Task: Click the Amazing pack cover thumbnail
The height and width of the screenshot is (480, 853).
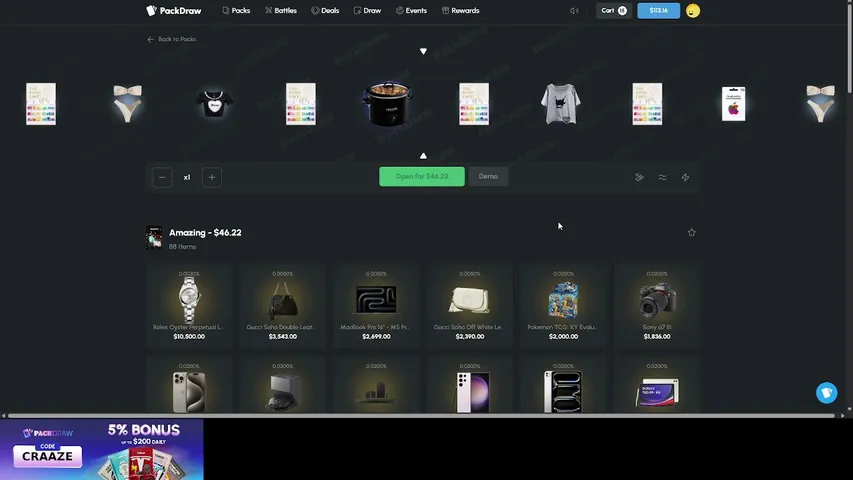Action: [x=154, y=238]
